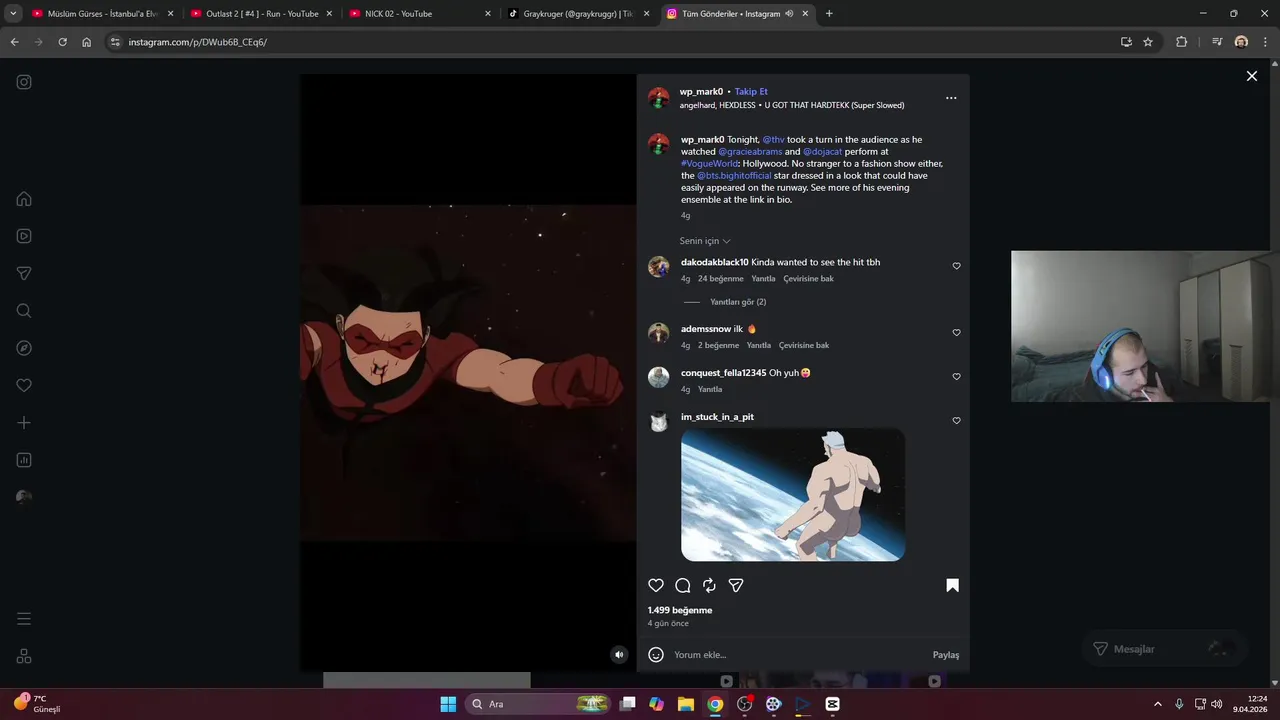Expand tab search dropdown arrow

click(x=13, y=14)
